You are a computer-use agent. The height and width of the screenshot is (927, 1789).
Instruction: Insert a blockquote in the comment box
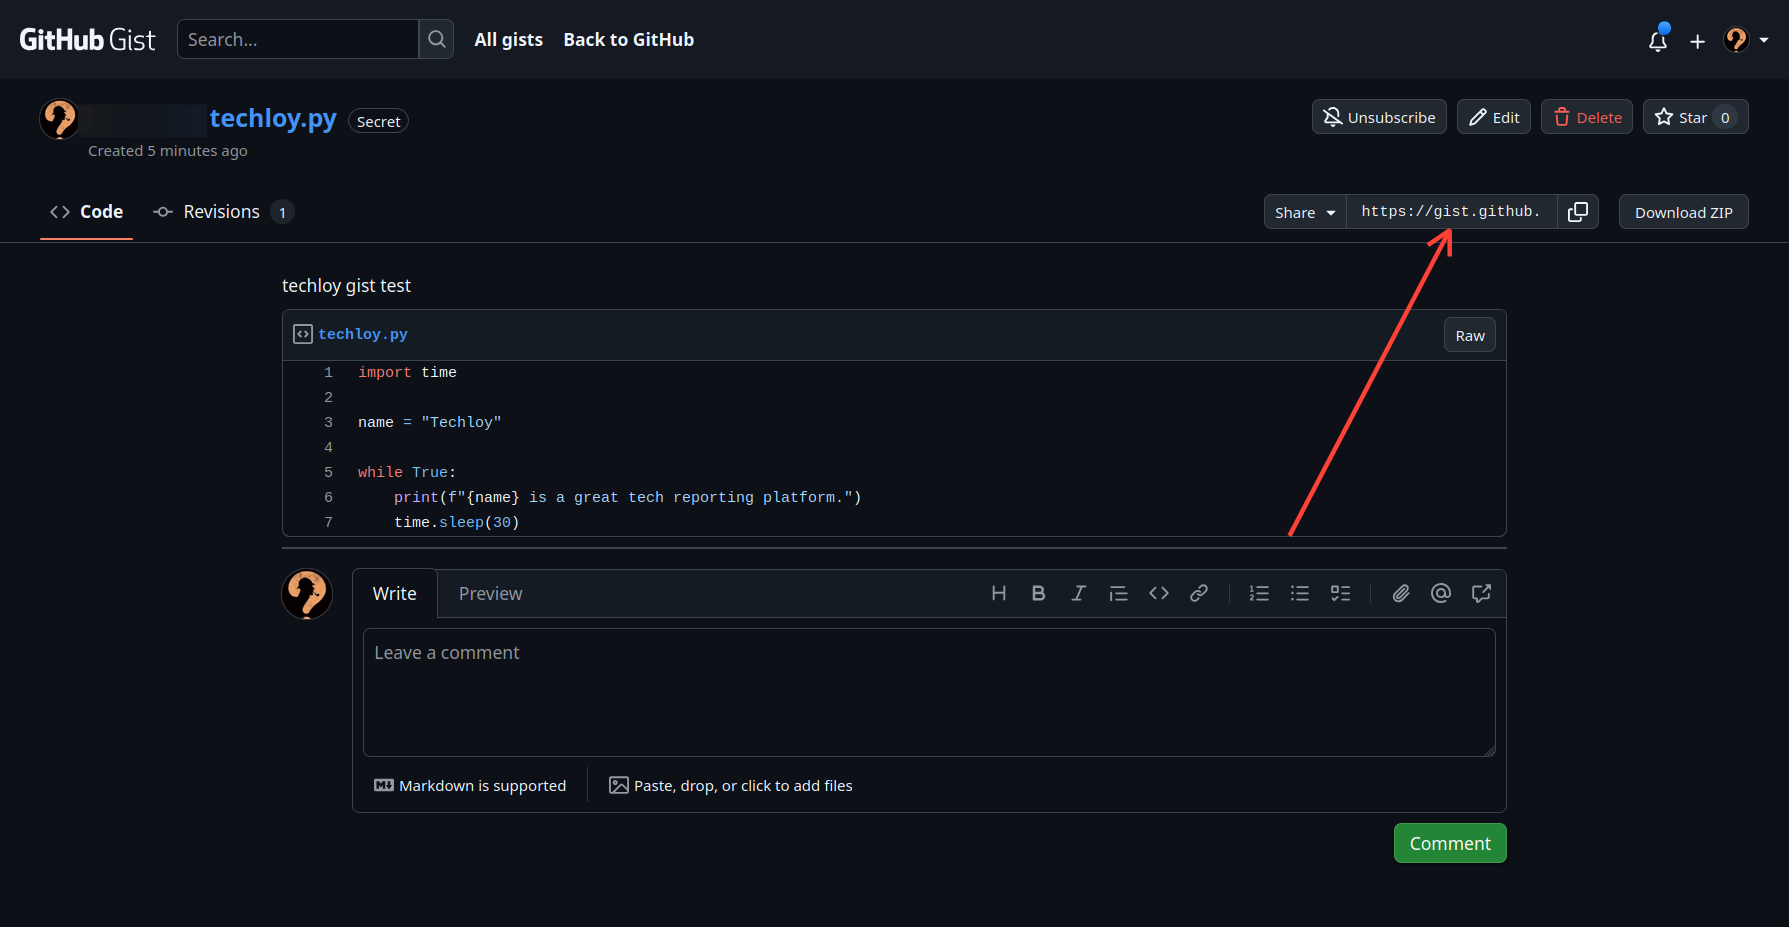point(1118,593)
